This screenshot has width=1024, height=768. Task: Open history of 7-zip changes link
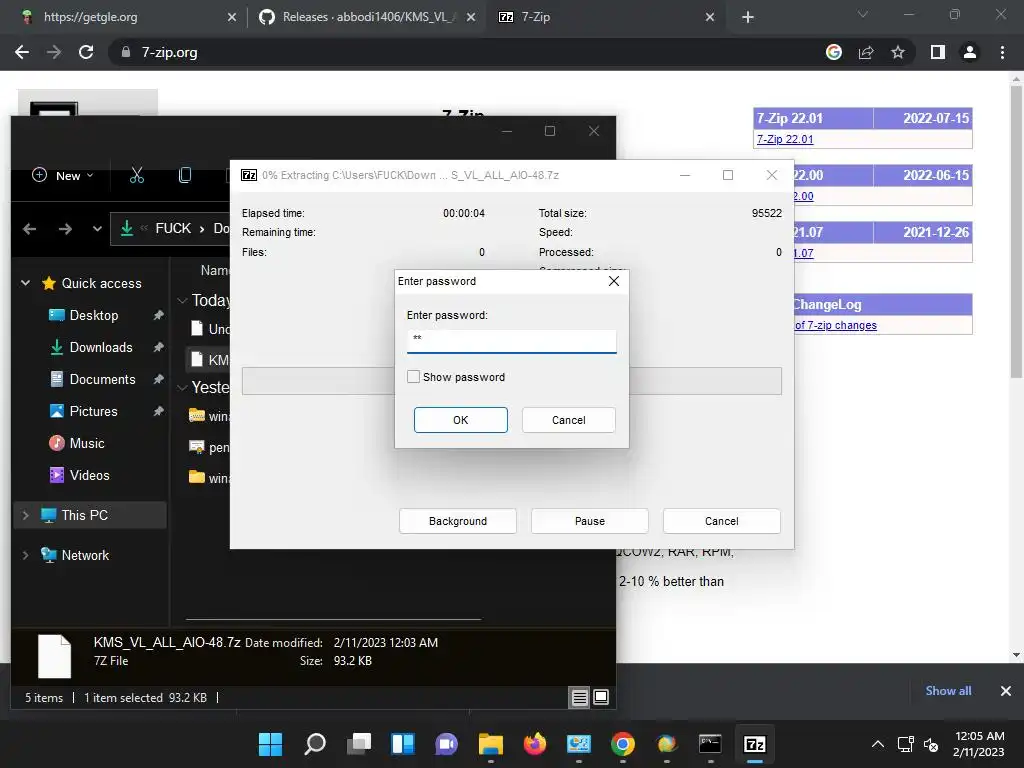835,325
